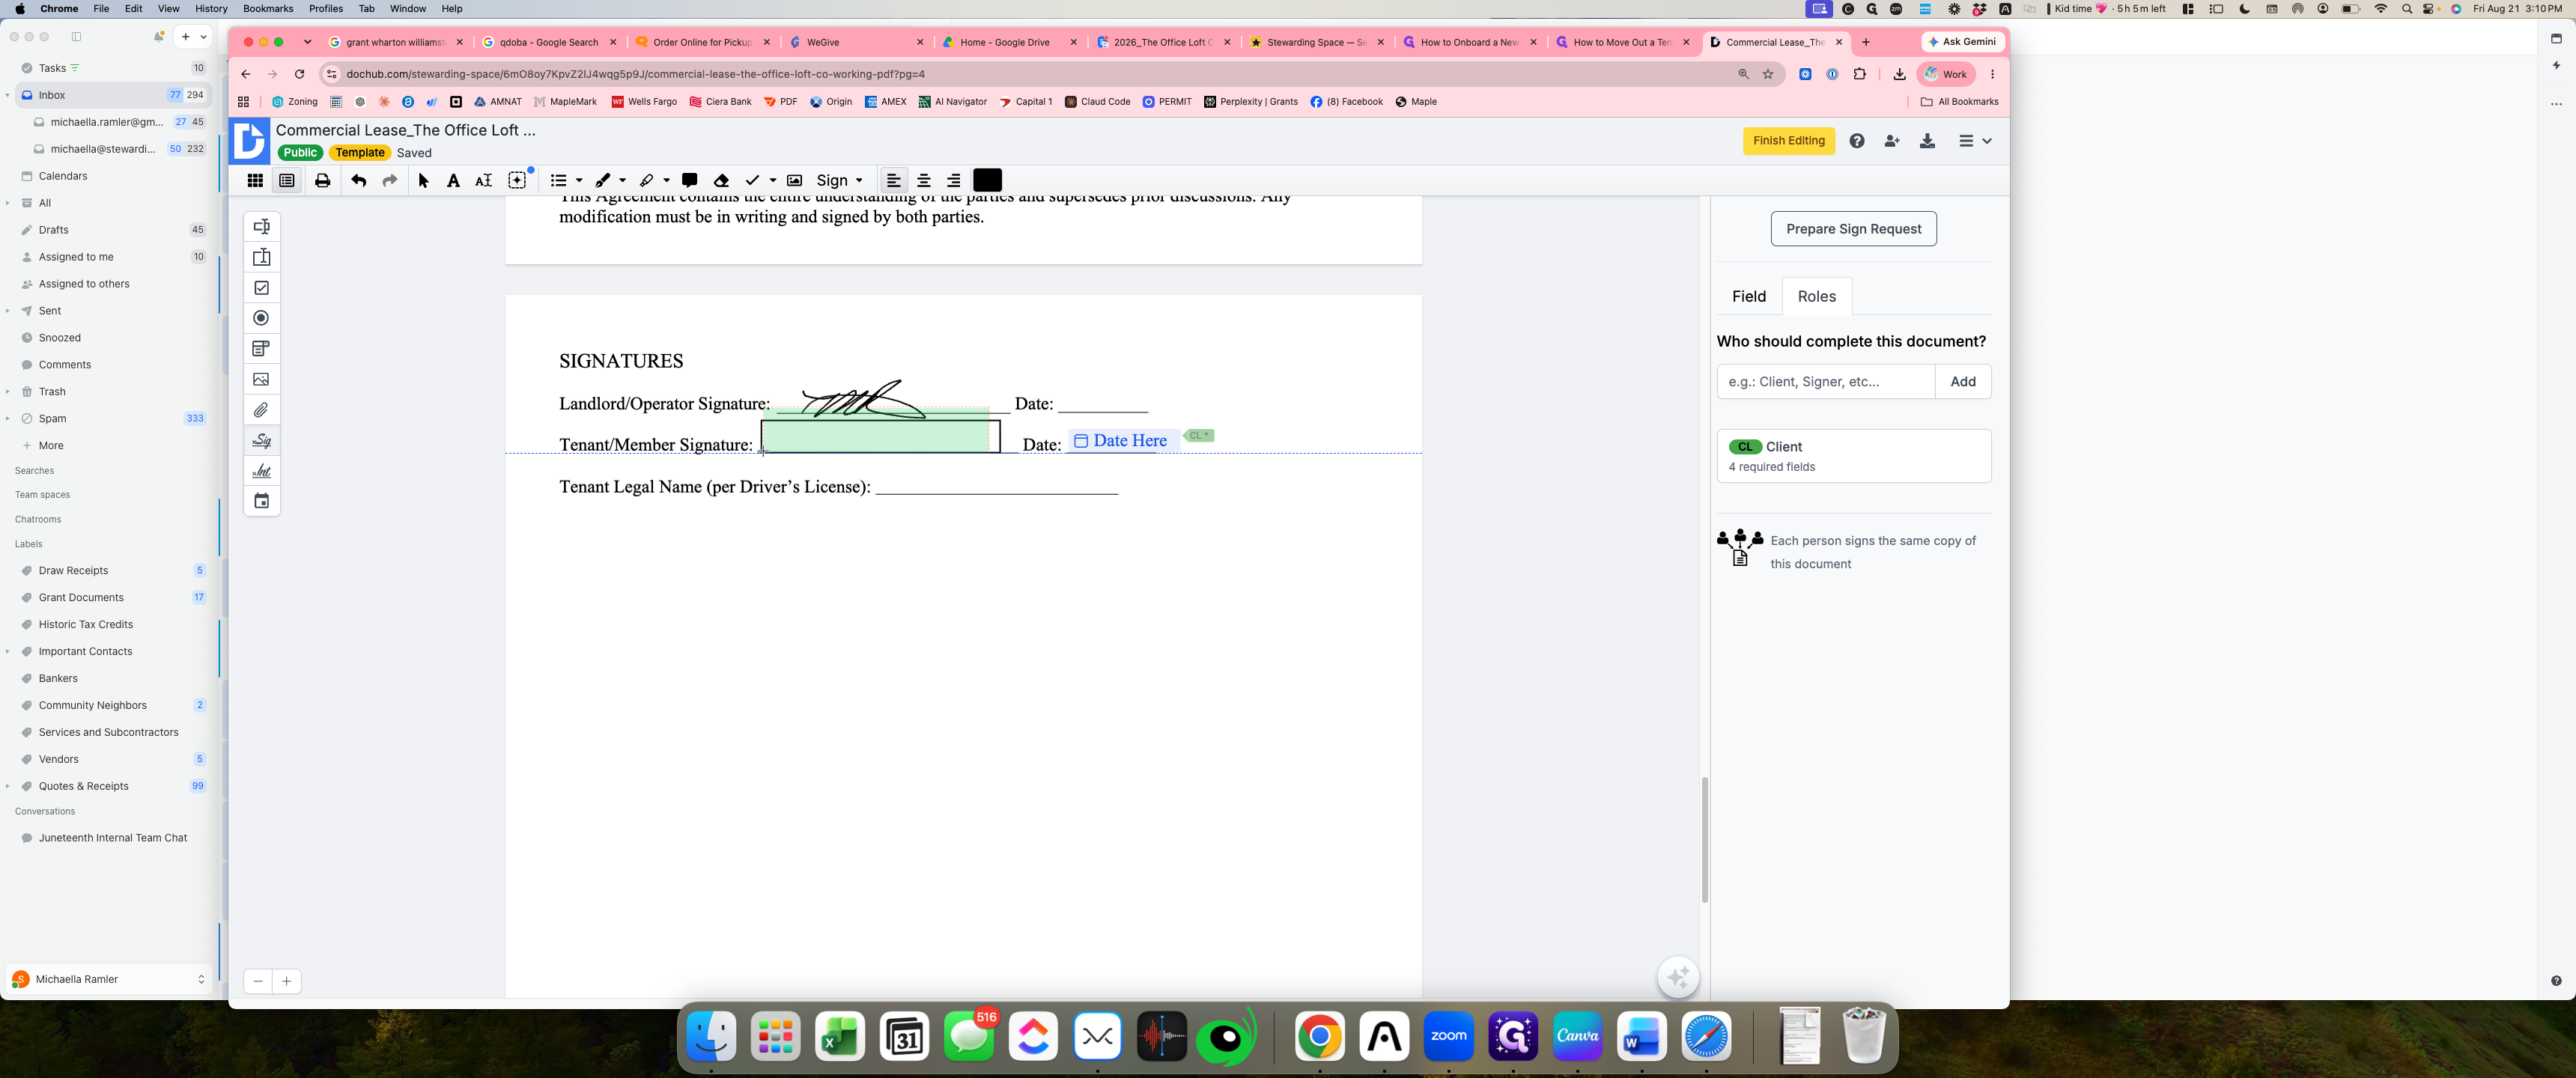The image size is (2576, 1078).
Task: Redo the last undone edit
Action: 390,180
